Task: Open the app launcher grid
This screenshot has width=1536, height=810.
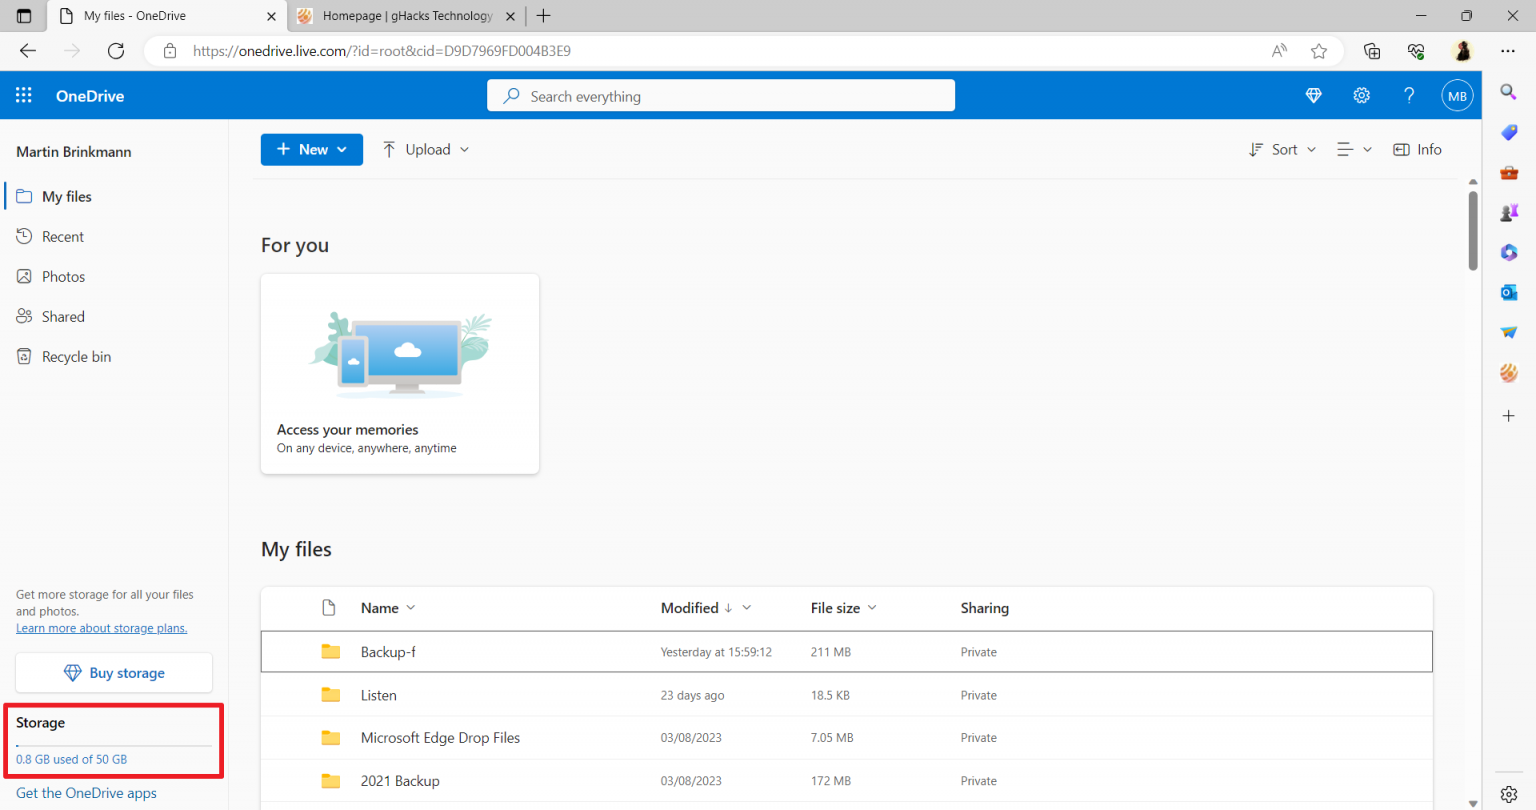Action: coord(24,95)
